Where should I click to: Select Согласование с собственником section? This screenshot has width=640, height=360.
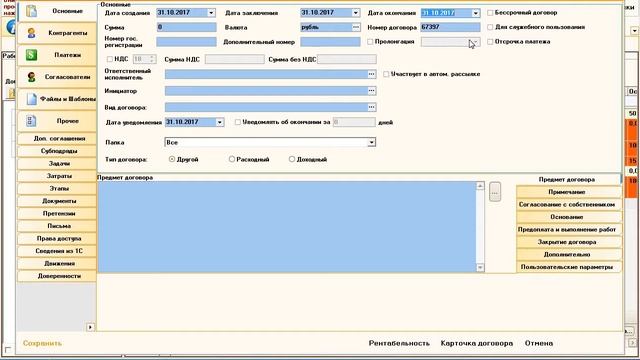point(569,204)
